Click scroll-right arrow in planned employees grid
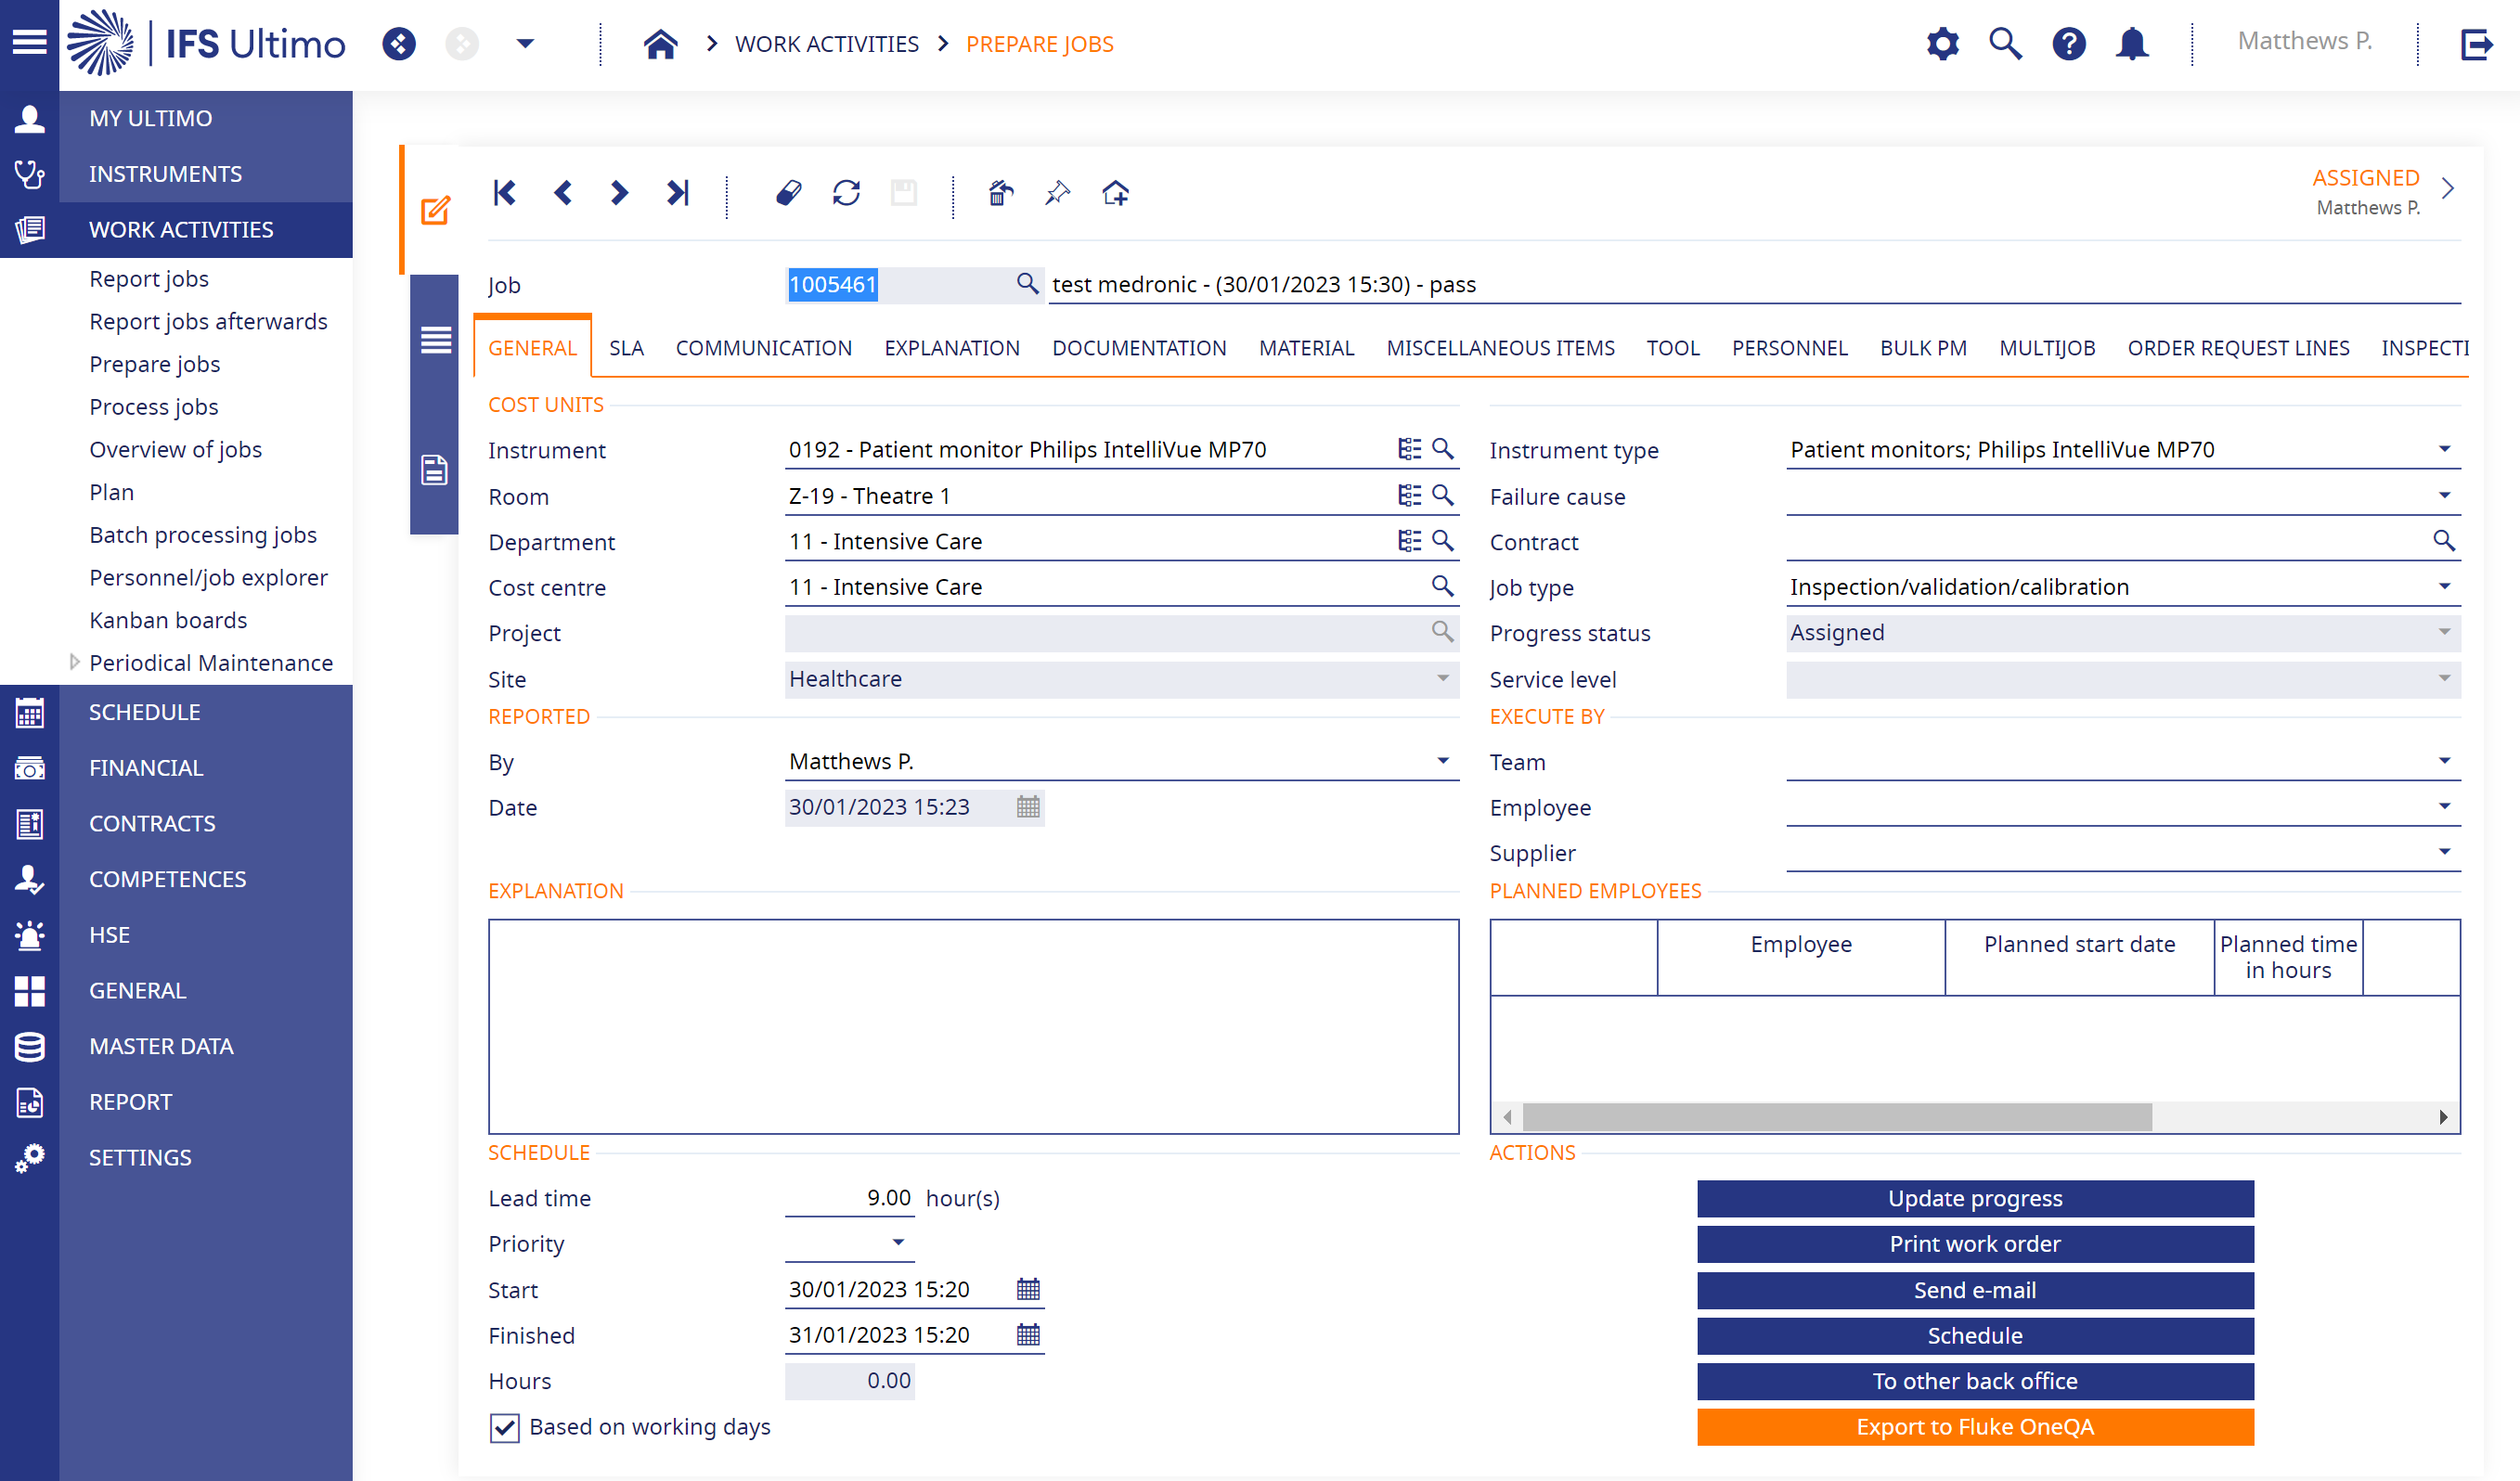 click(x=2443, y=1117)
